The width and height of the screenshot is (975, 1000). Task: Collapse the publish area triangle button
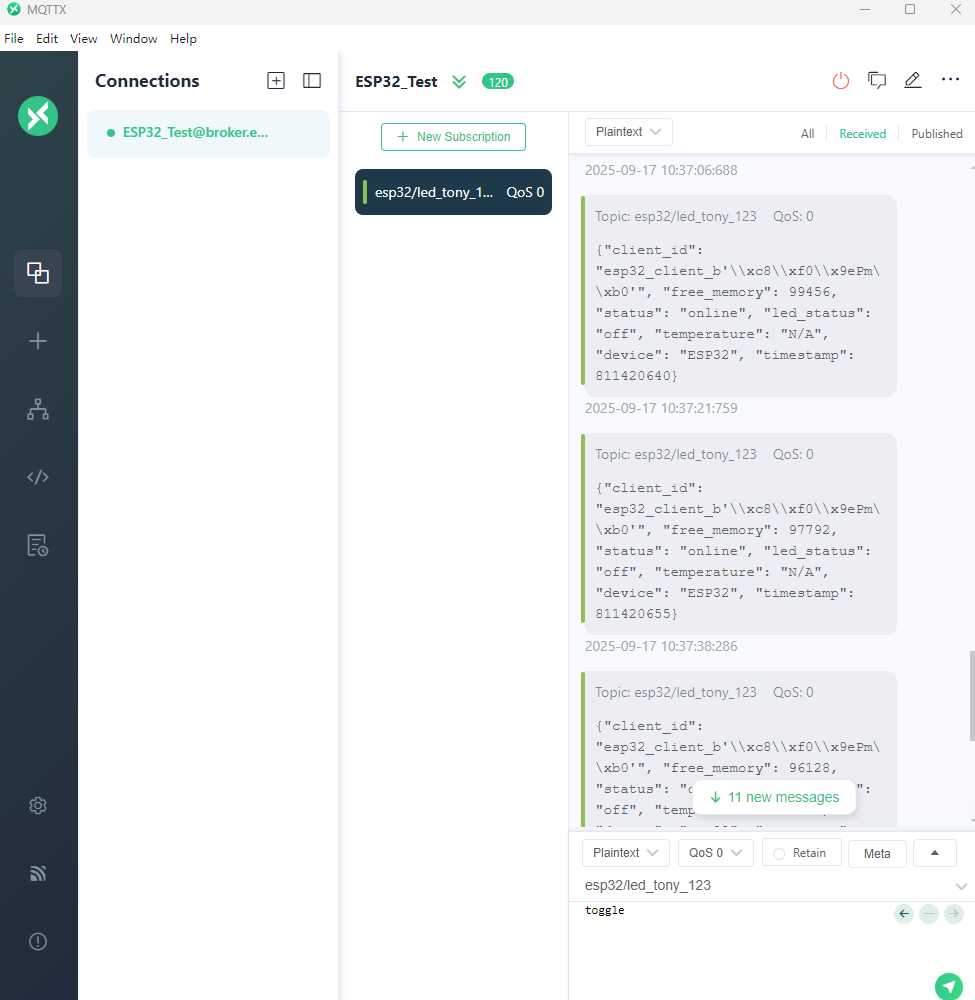(935, 853)
